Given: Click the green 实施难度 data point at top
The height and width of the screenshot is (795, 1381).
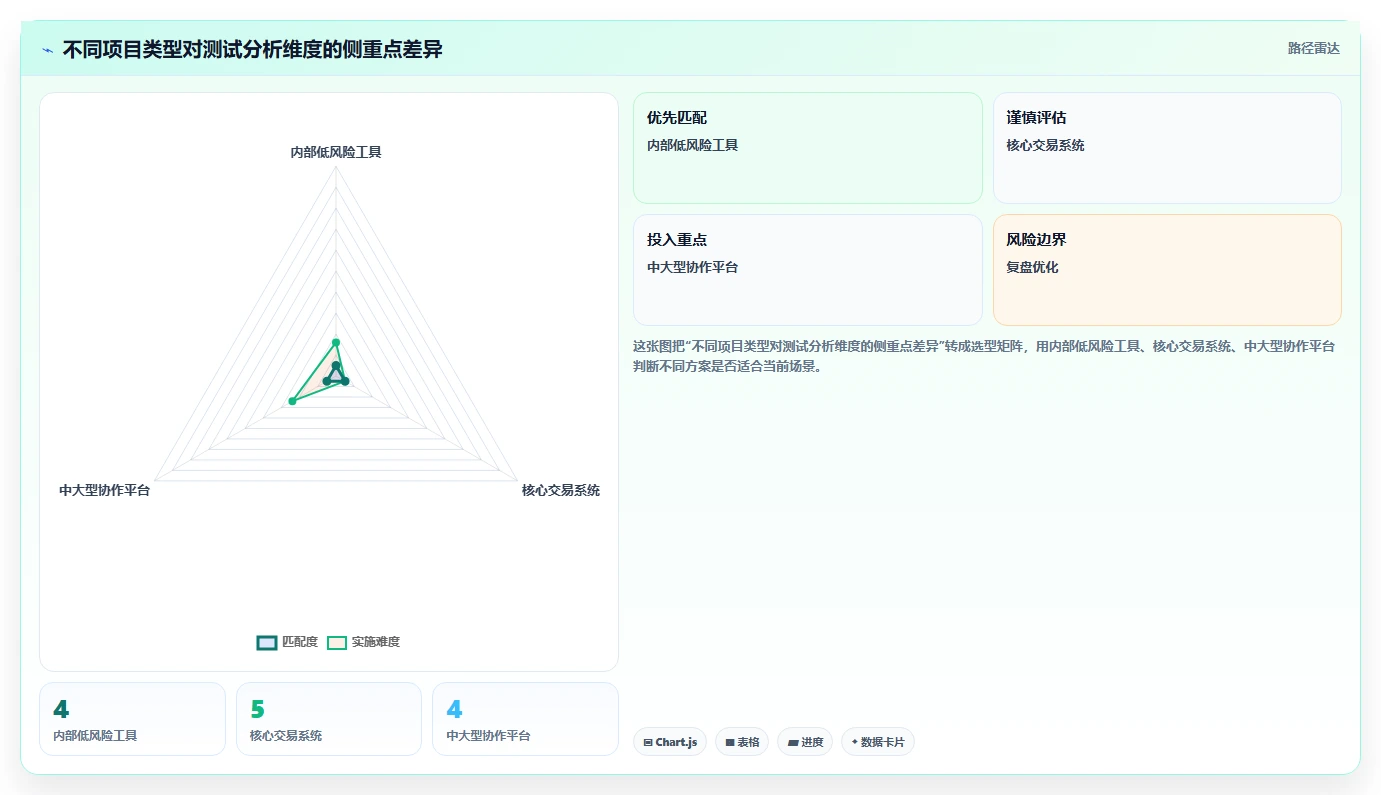Looking at the screenshot, I should tap(336, 342).
